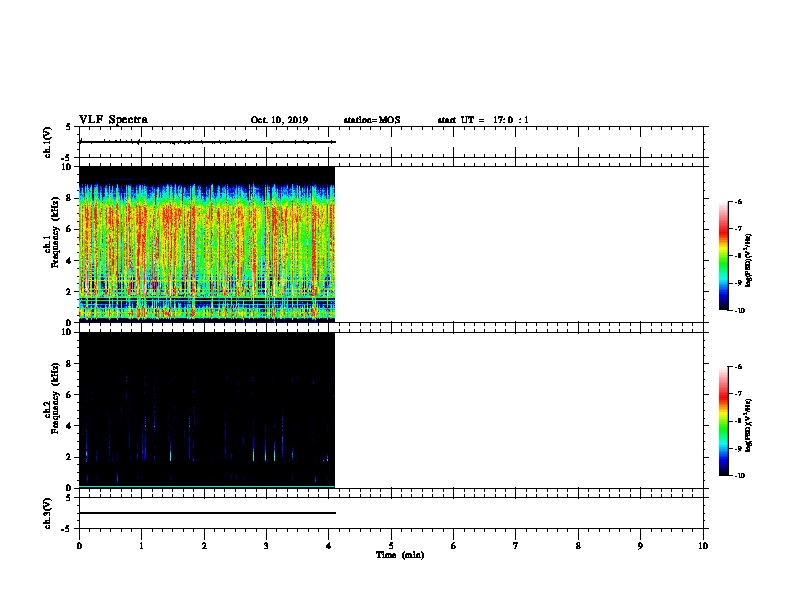Click the ch.1 color bar units label
Viewport: 792px width, 612px height.
tap(748, 260)
